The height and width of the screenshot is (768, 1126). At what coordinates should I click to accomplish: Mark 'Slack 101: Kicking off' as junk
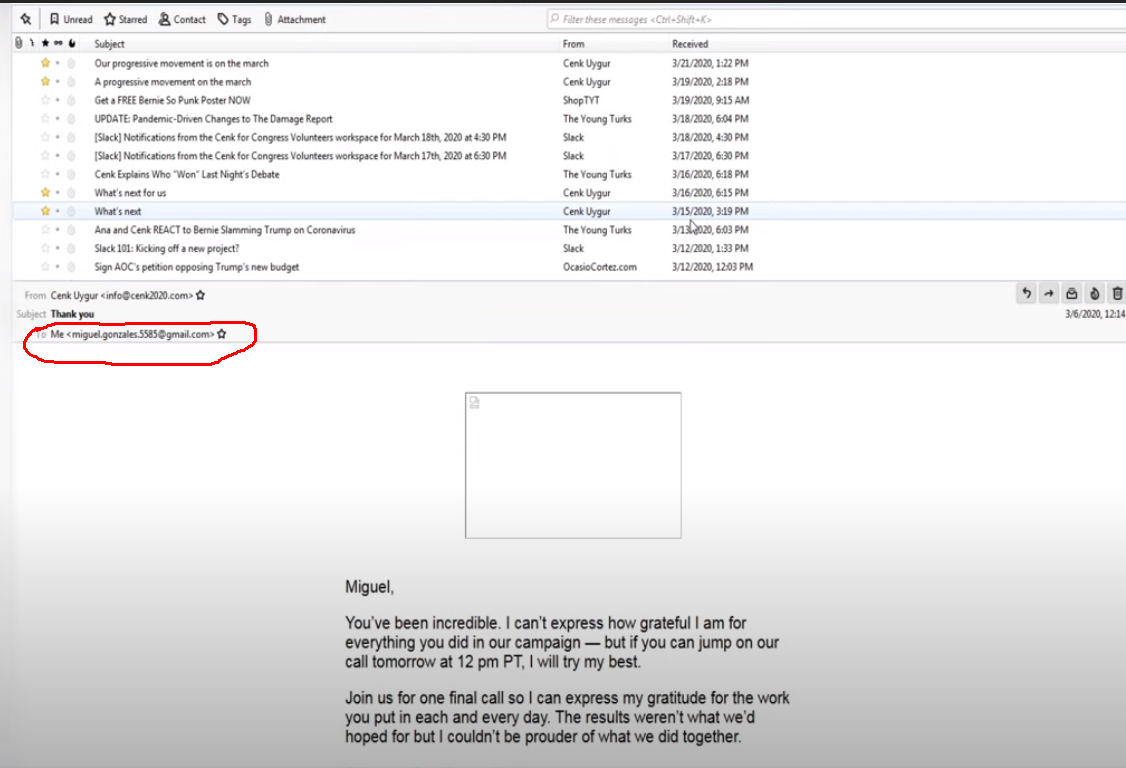pyautogui.click(x=71, y=248)
